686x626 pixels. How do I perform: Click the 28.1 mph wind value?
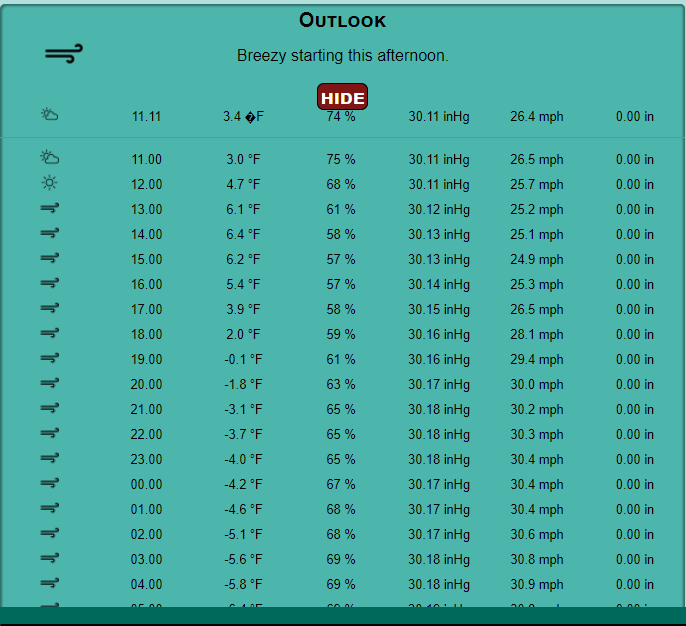[x=537, y=334]
